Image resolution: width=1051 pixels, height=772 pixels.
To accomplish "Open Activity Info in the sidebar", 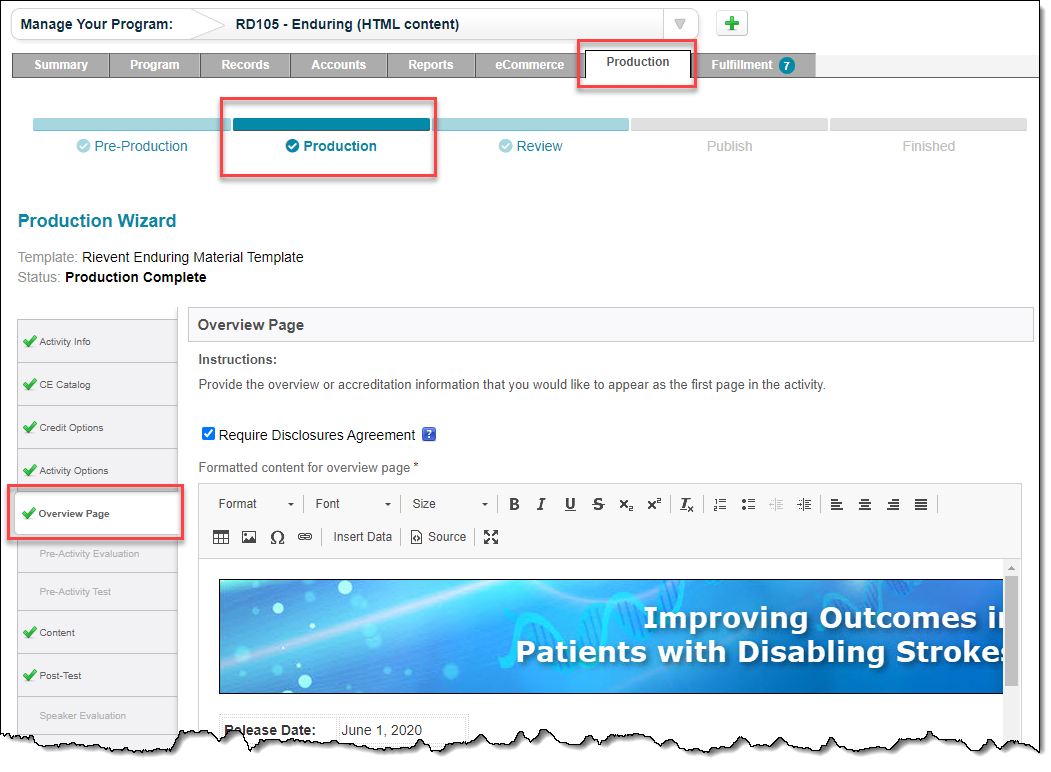I will (x=97, y=342).
